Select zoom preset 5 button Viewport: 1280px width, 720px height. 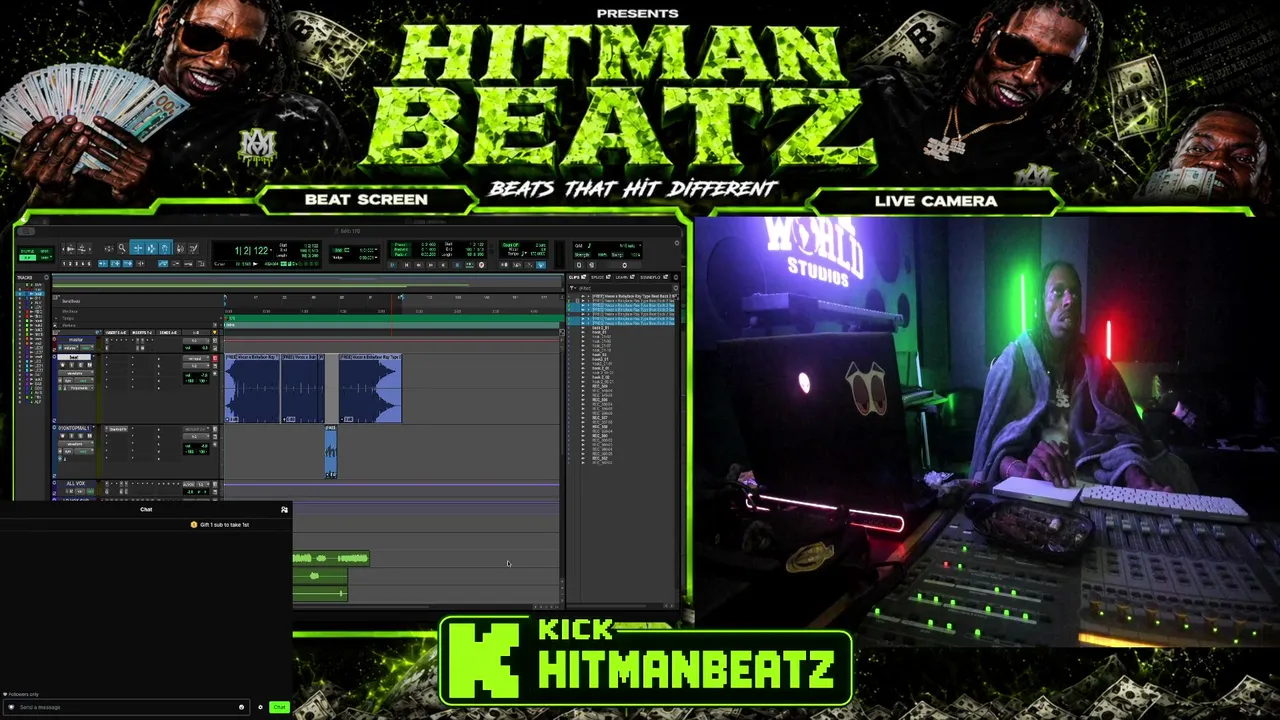(x=89, y=263)
